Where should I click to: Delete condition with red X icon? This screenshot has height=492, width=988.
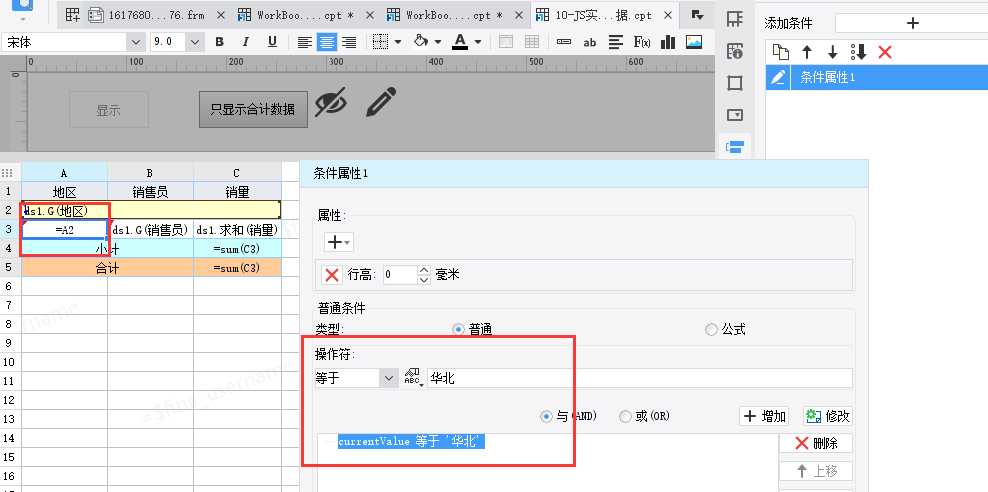tap(885, 52)
